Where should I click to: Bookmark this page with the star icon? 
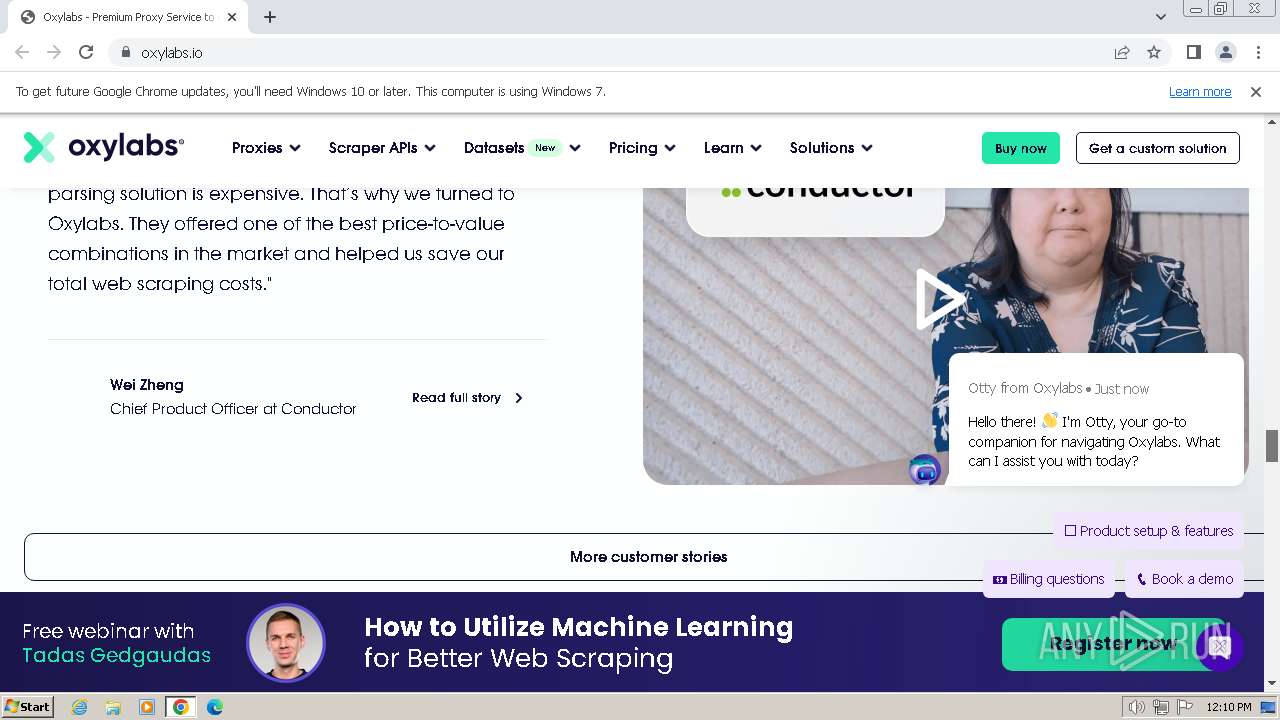pyautogui.click(x=1154, y=52)
